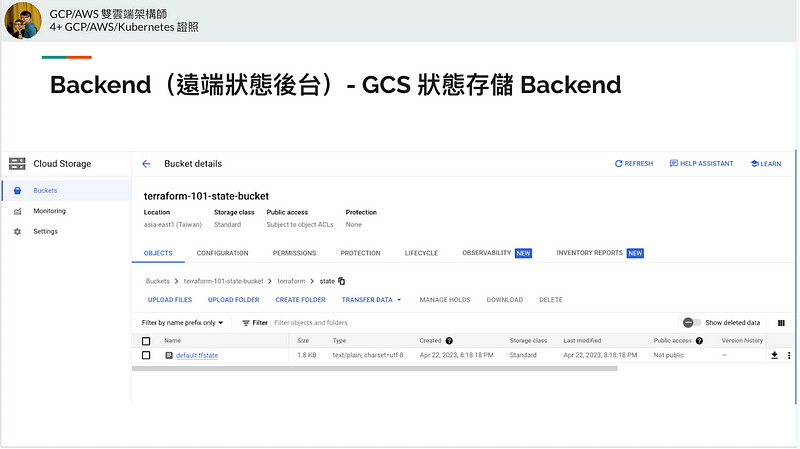Open the Help Assistant
This screenshot has height=449, width=800.
click(702, 164)
